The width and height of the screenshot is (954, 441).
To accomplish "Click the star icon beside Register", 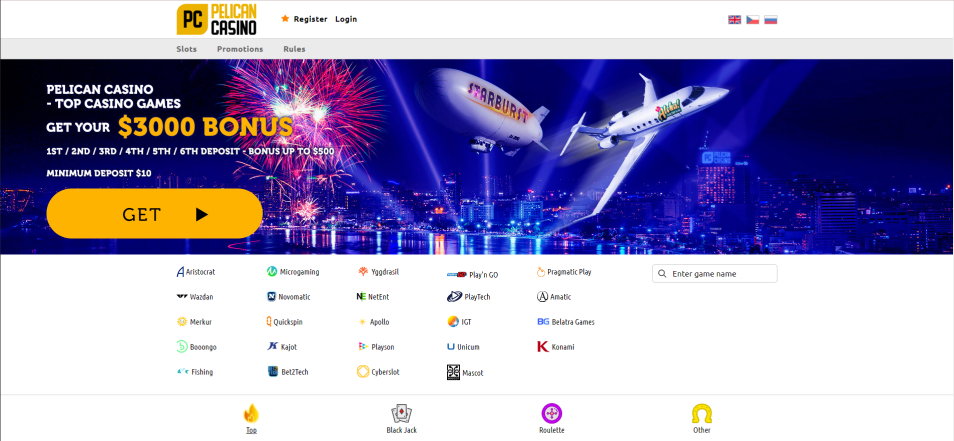I will 285,19.
